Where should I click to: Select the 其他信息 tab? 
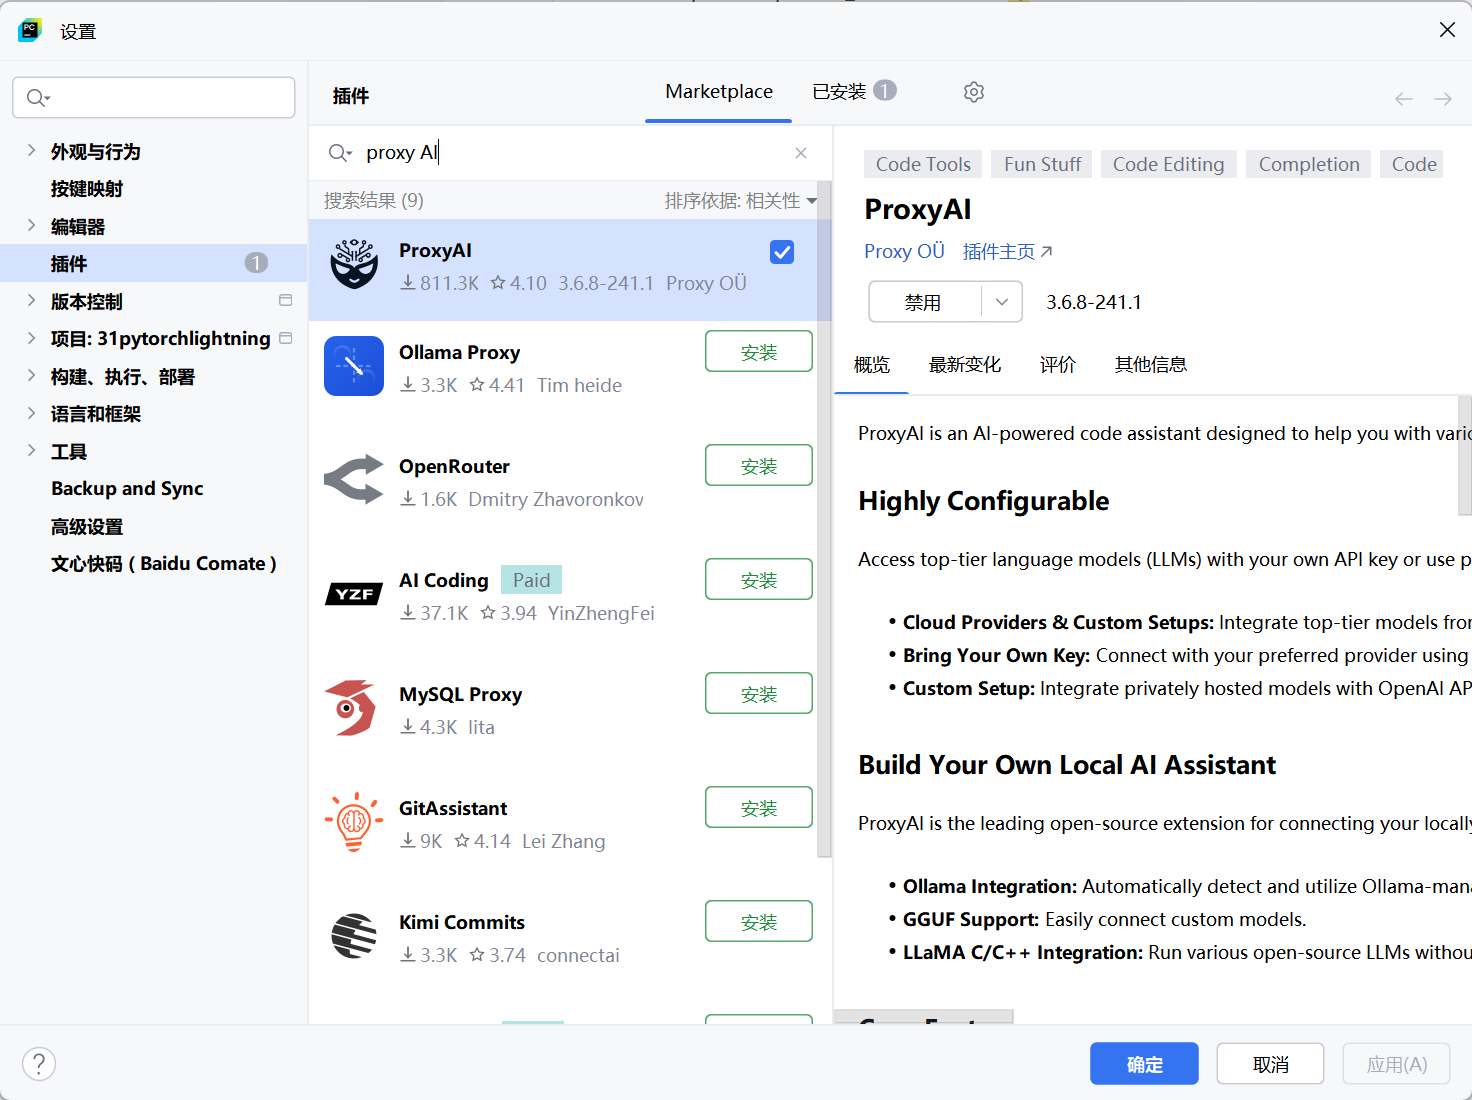click(x=1151, y=365)
